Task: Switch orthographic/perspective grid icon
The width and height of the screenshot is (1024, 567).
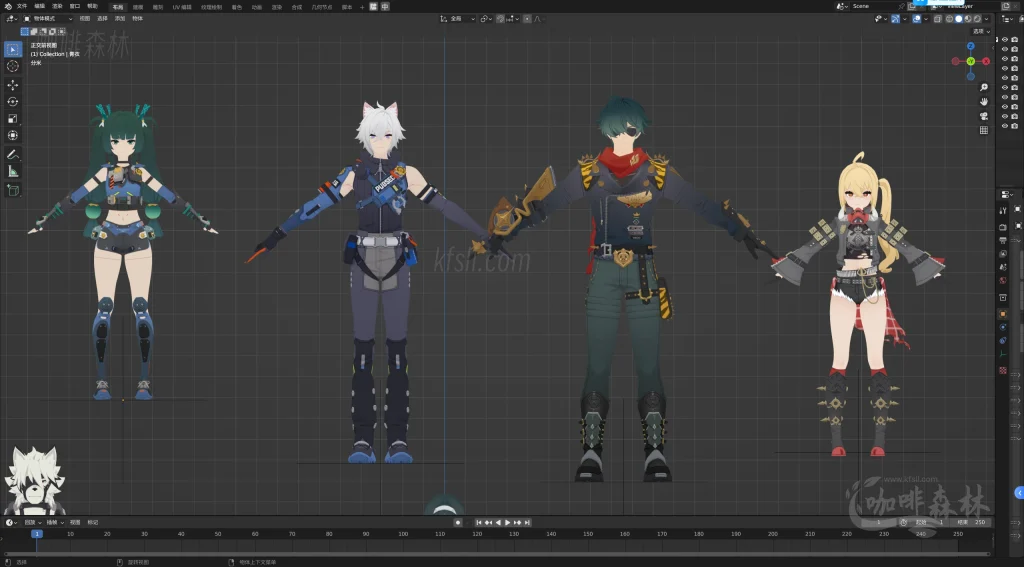Action: pos(984,130)
